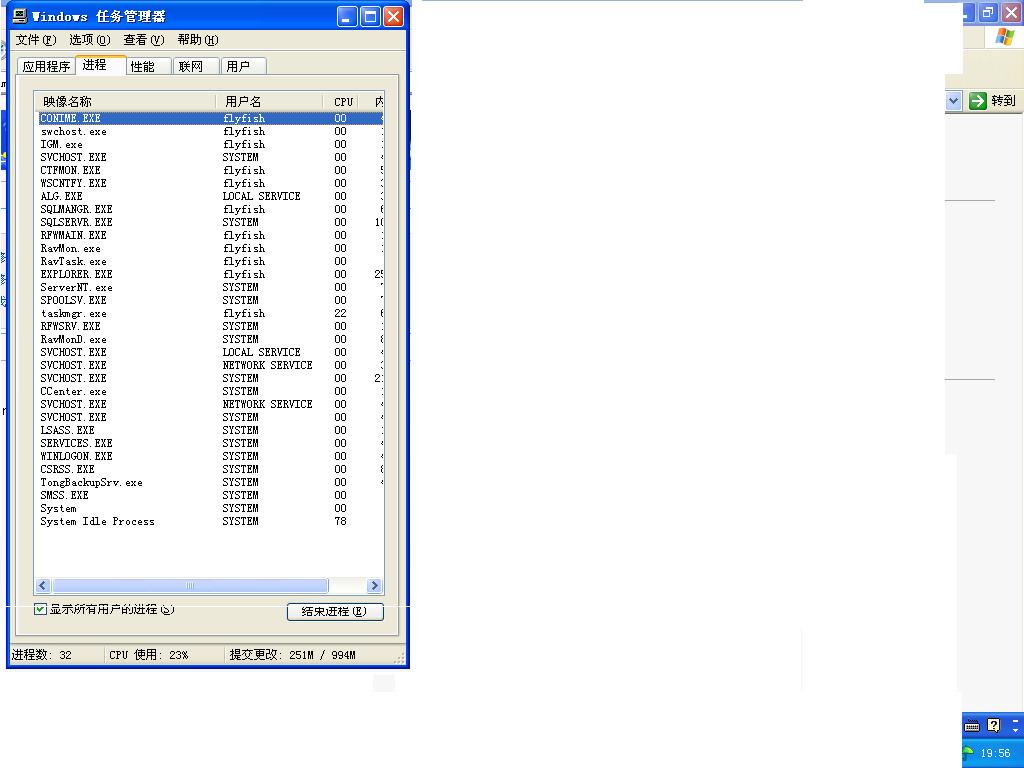Viewport: 1024px width, 768px height.
Task: Sort by the 映像名称 column header
Action: [x=125, y=101]
